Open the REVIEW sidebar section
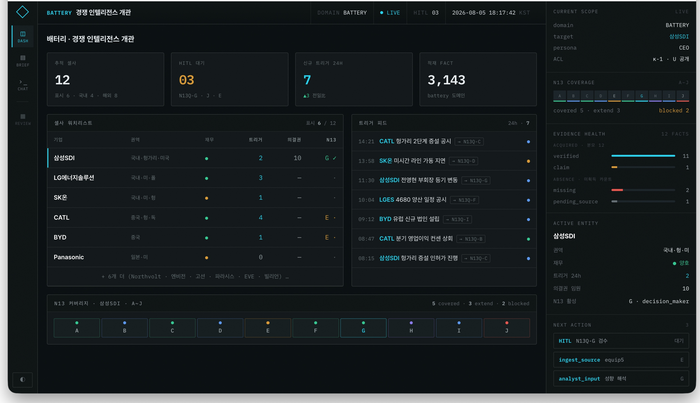This screenshot has width=700, height=403. (23, 119)
